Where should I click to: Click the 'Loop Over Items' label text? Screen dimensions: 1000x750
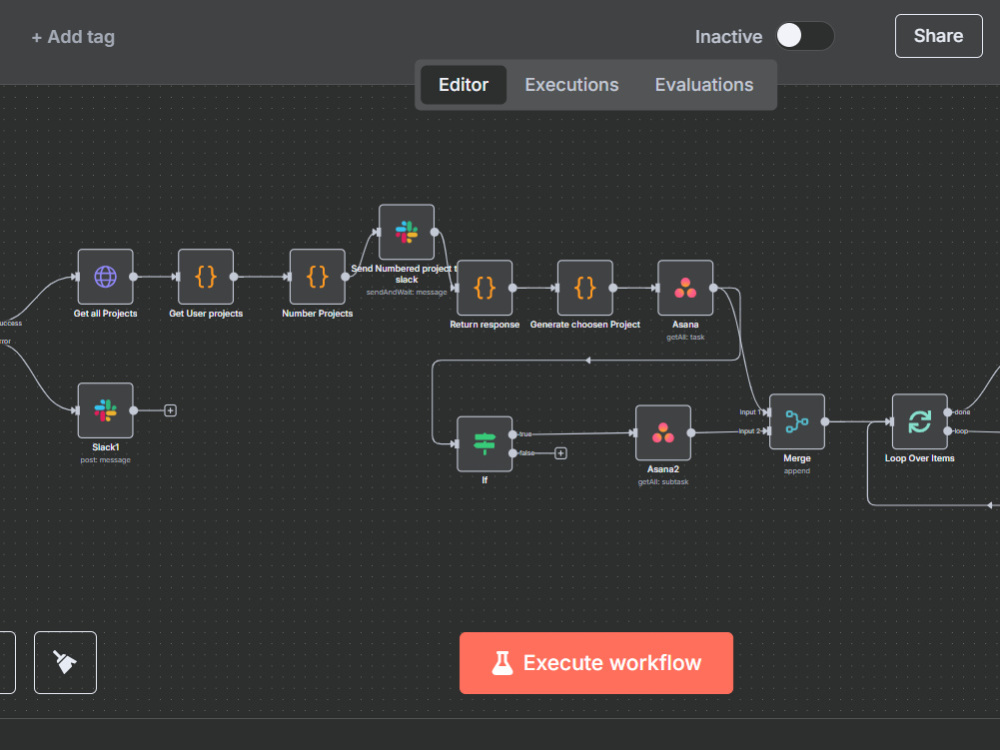tap(919, 459)
